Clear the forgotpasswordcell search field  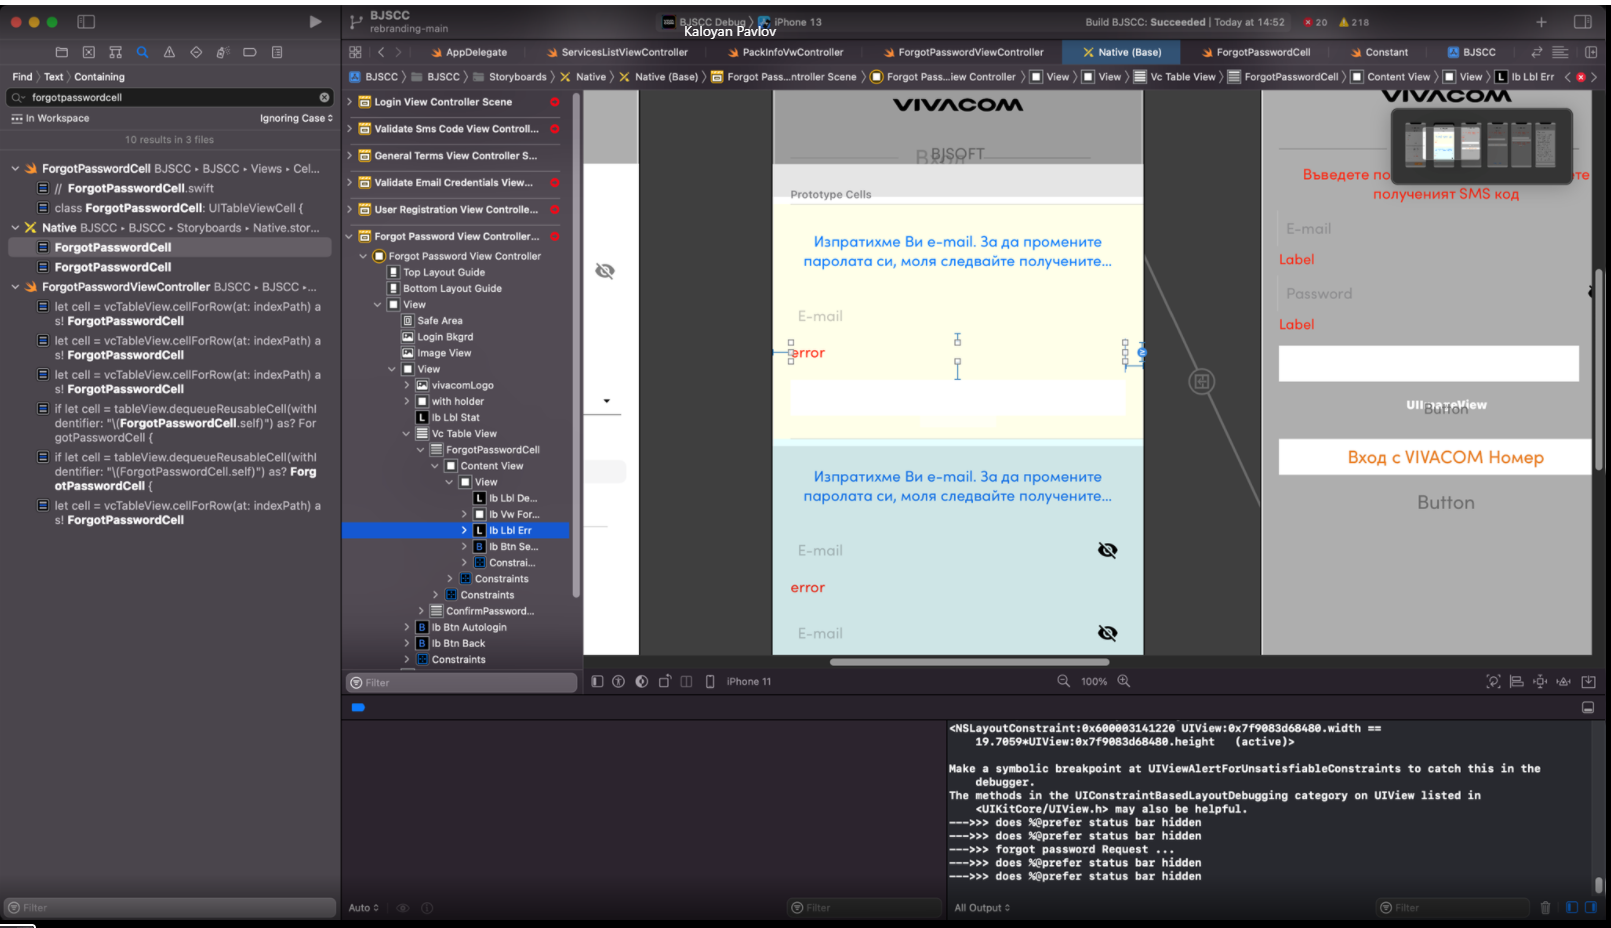click(x=325, y=97)
